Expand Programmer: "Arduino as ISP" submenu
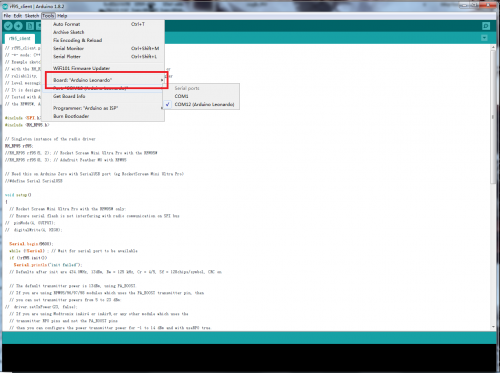This screenshot has width=500, height=373. [103, 108]
